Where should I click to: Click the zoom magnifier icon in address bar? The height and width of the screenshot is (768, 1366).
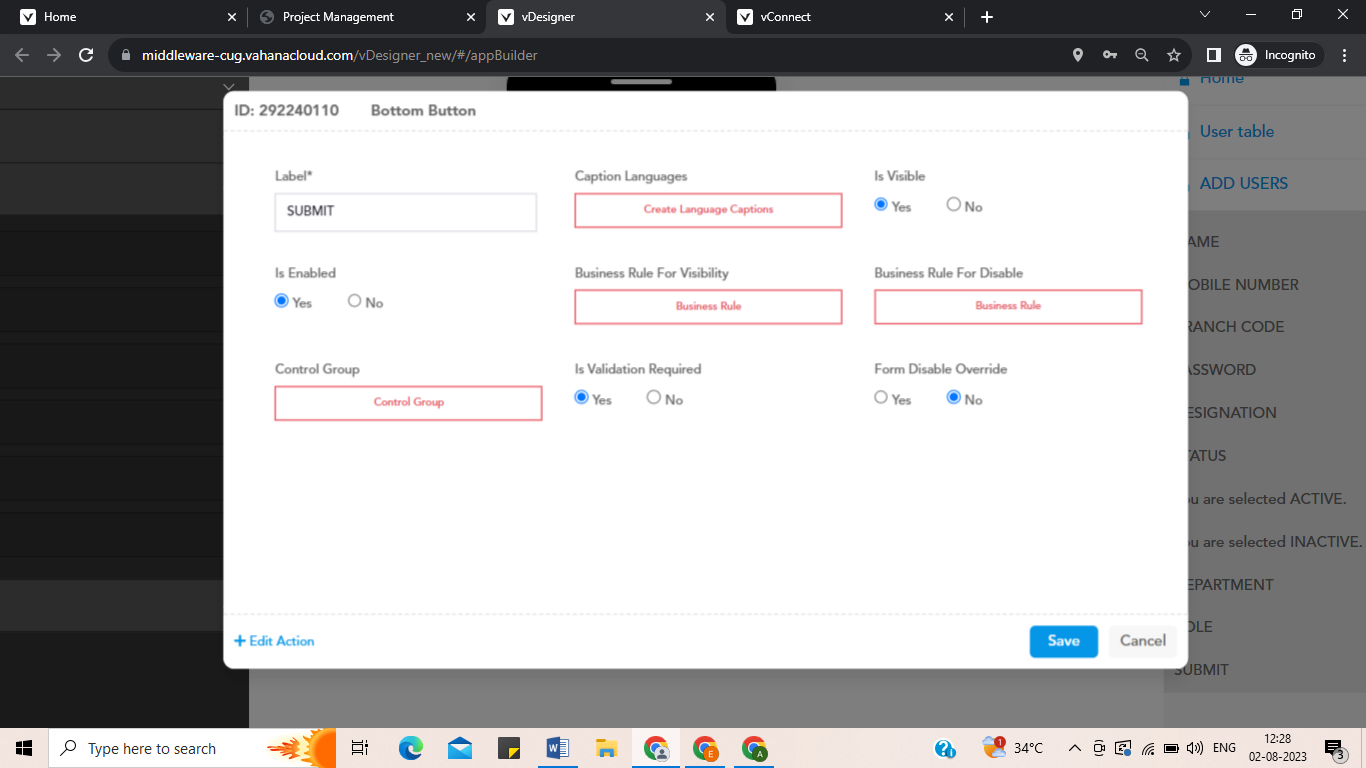(1142, 55)
